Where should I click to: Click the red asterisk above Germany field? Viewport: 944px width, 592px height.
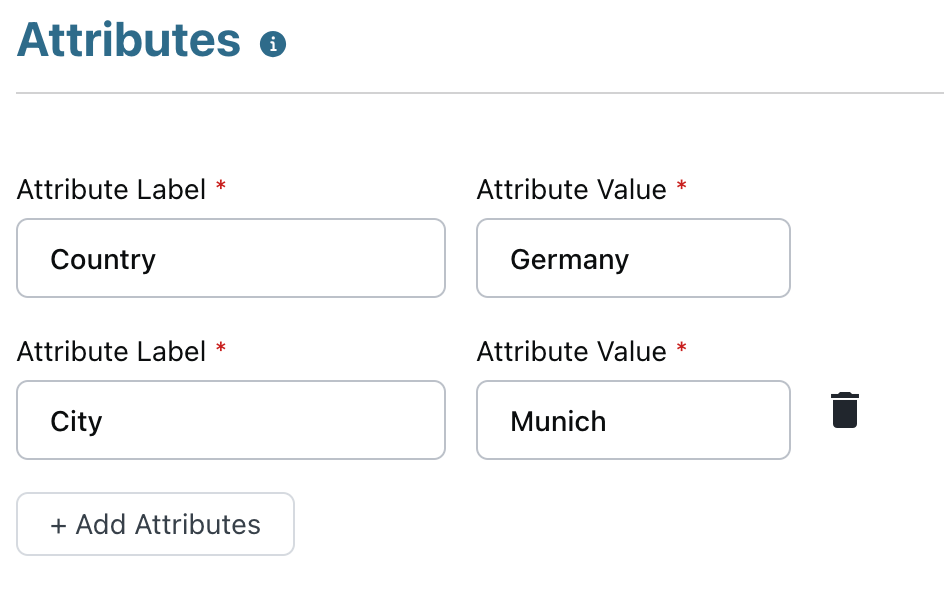point(682,187)
